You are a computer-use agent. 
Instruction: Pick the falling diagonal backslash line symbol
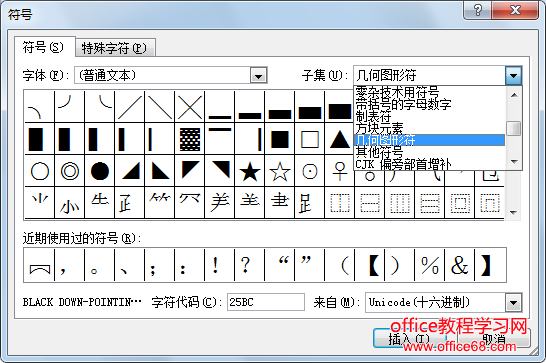[160, 107]
